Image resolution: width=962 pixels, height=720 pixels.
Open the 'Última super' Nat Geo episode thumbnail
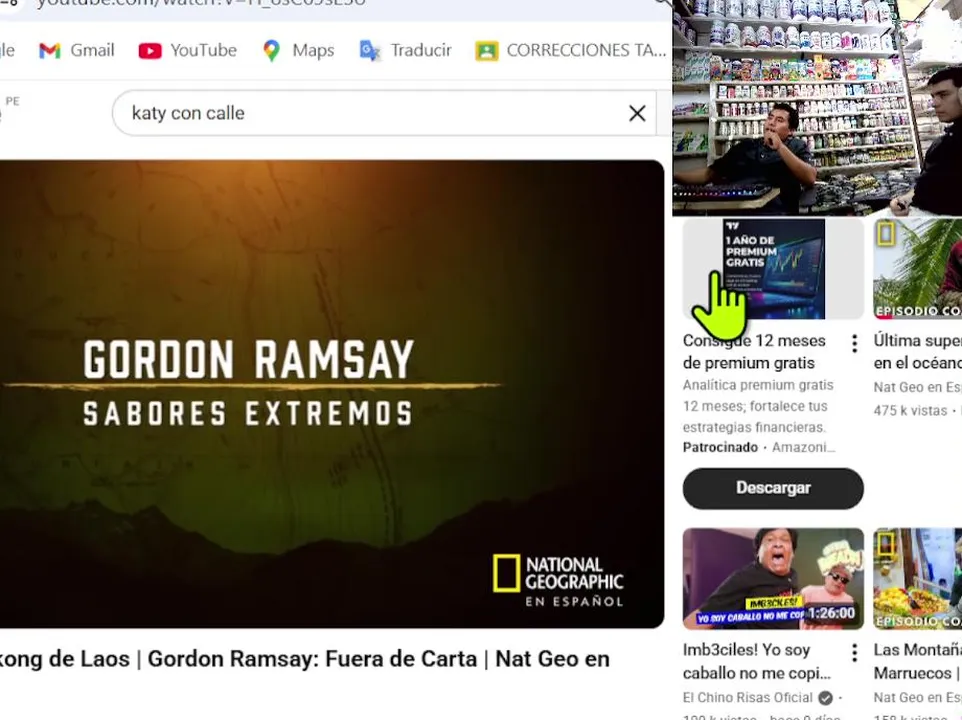(x=918, y=269)
